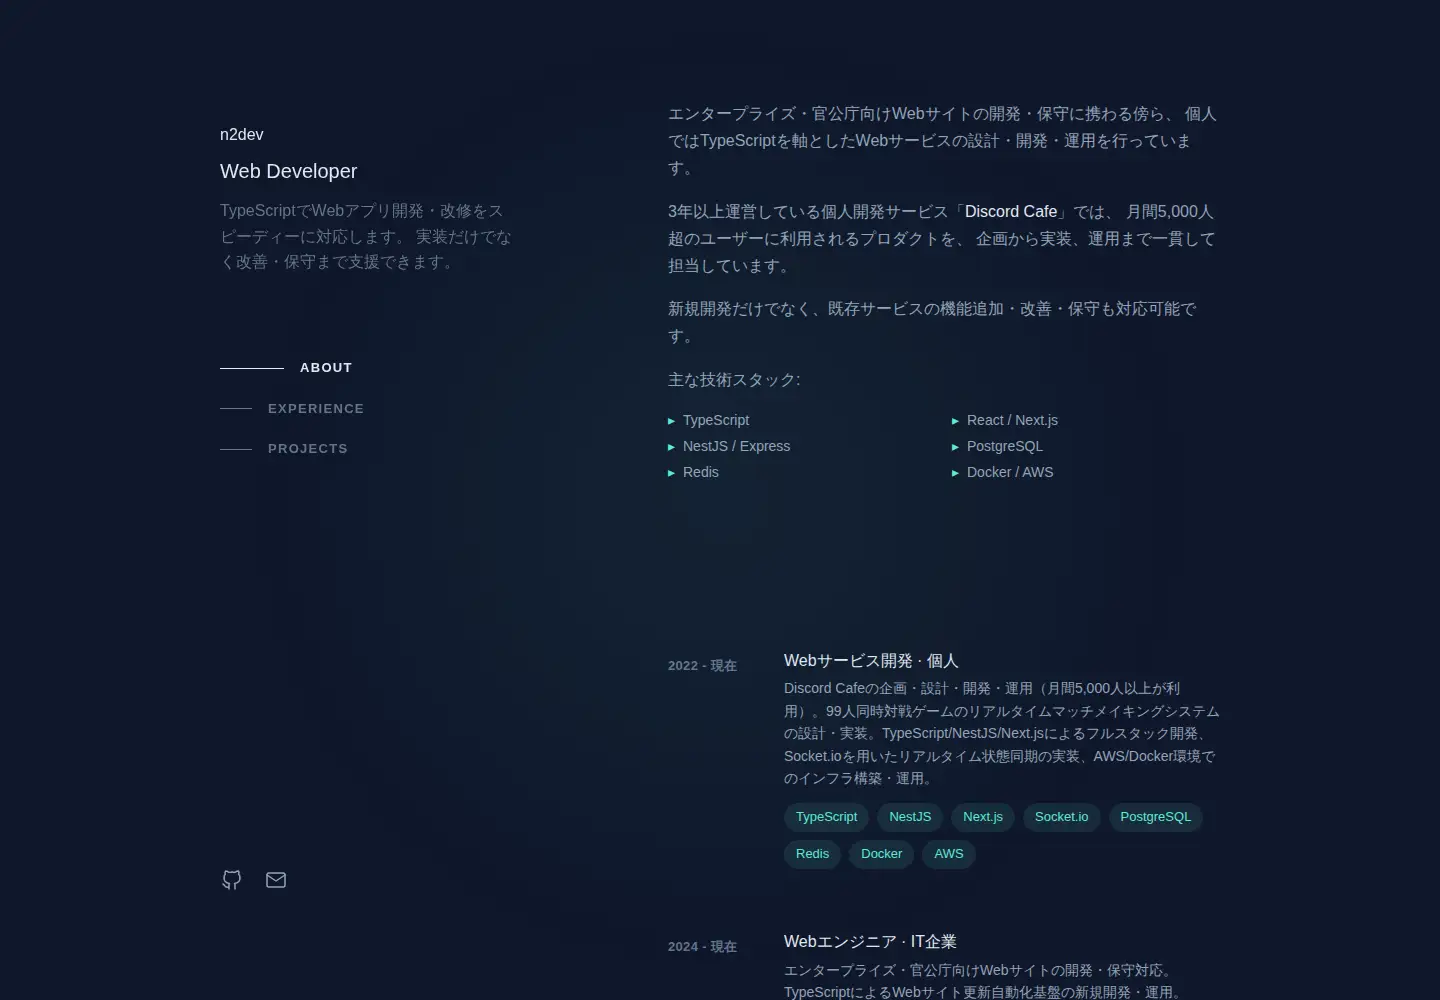Open the Webサービス開発 · 個人 entry
This screenshot has width=1440, height=1000.
tap(871, 661)
